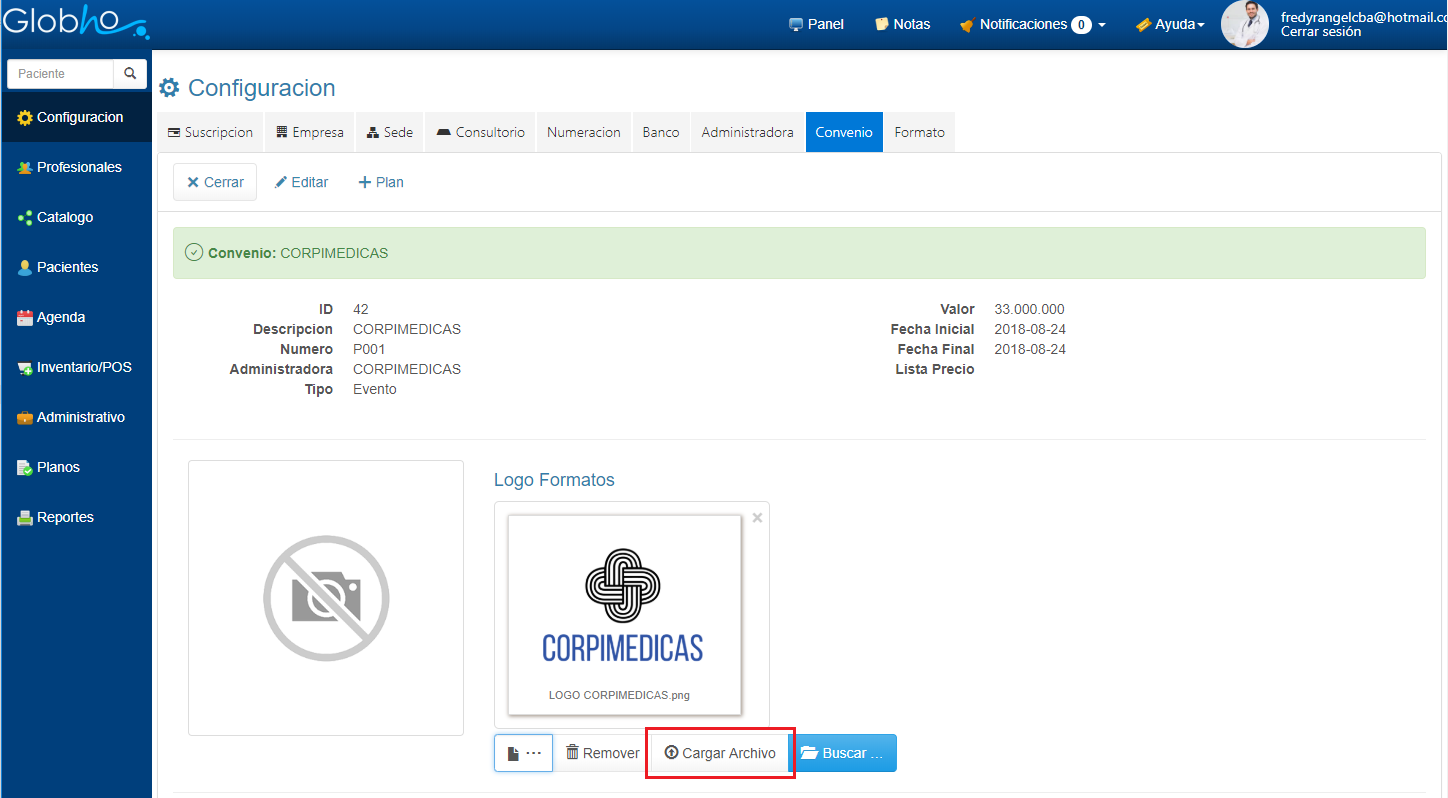Expand the Notificaciones dropdown

tap(1032, 24)
